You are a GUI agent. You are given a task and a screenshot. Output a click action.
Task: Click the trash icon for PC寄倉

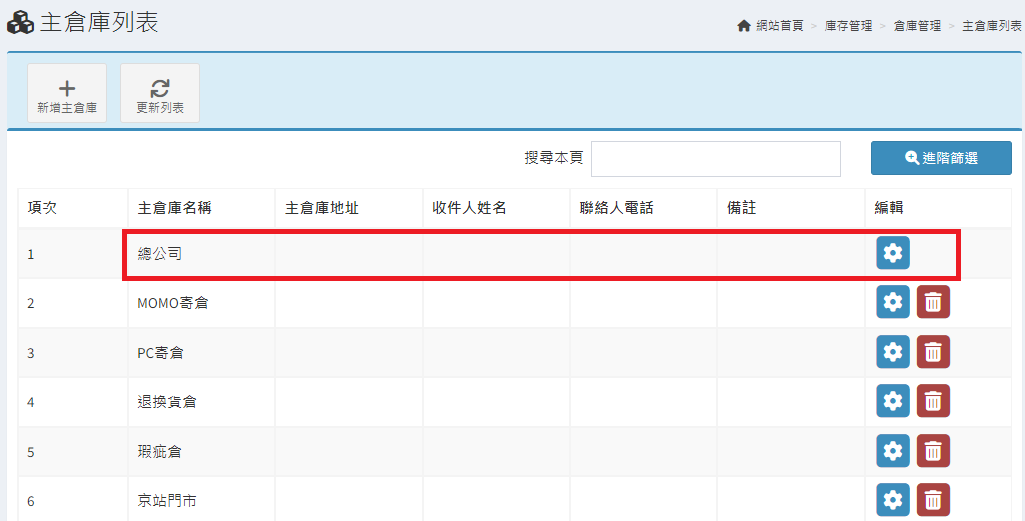pos(933,352)
